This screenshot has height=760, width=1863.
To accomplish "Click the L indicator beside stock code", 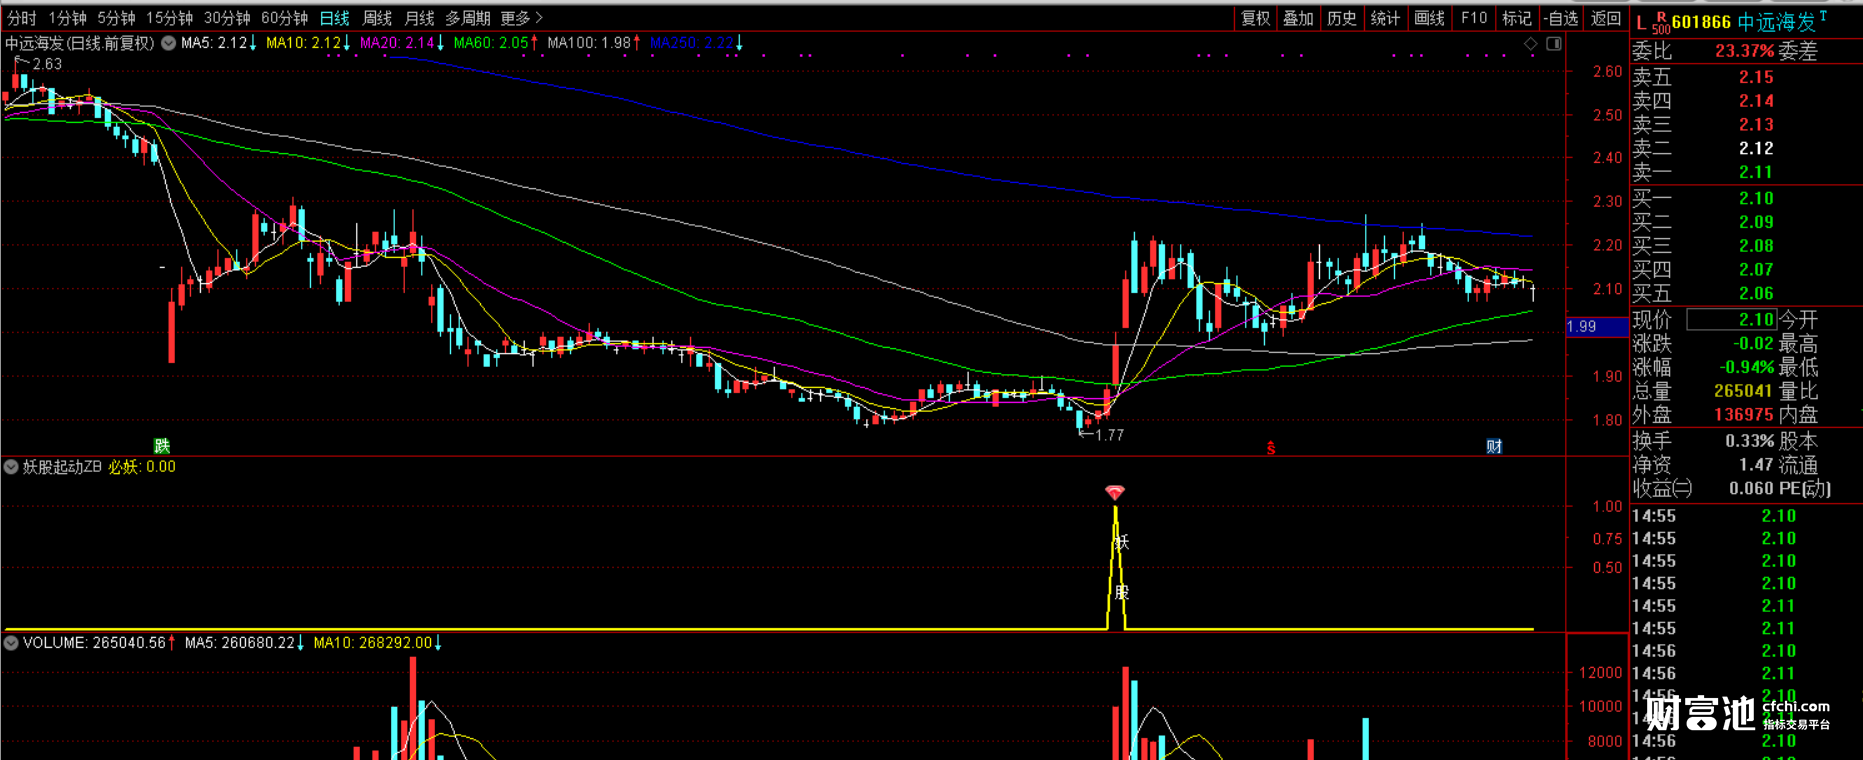I will [x=1641, y=22].
